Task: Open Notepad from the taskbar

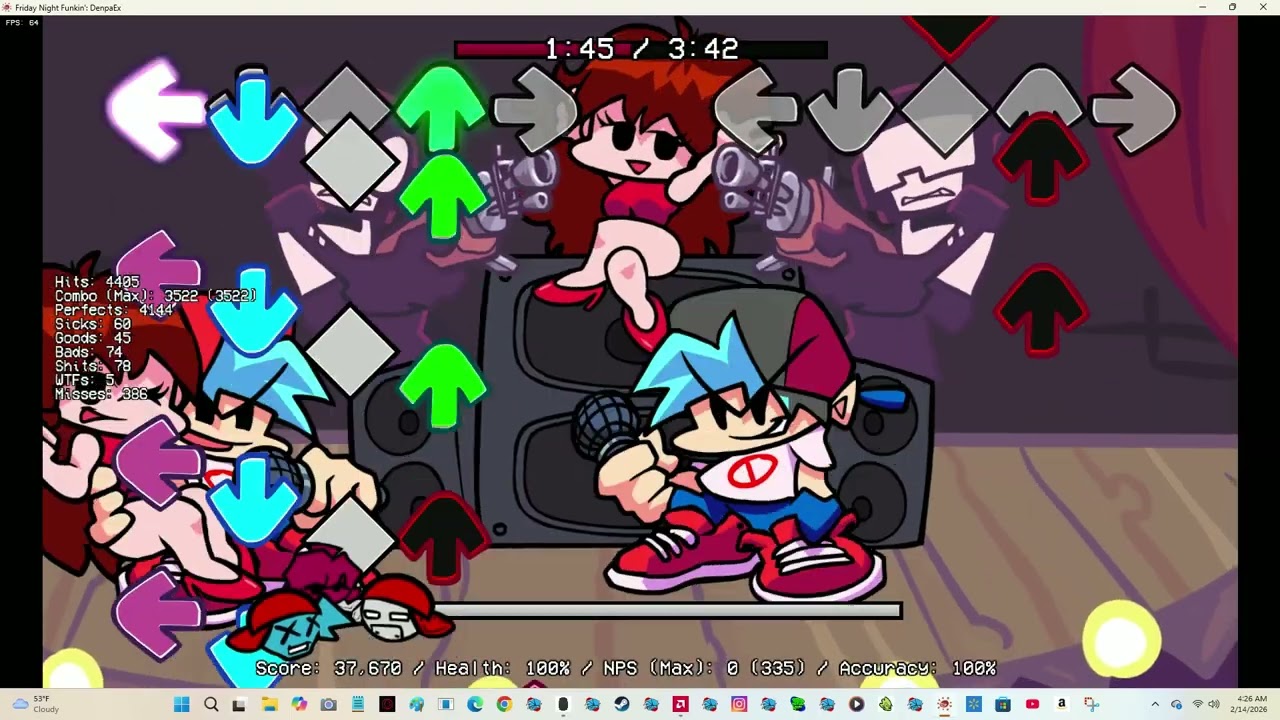Action: (358, 704)
